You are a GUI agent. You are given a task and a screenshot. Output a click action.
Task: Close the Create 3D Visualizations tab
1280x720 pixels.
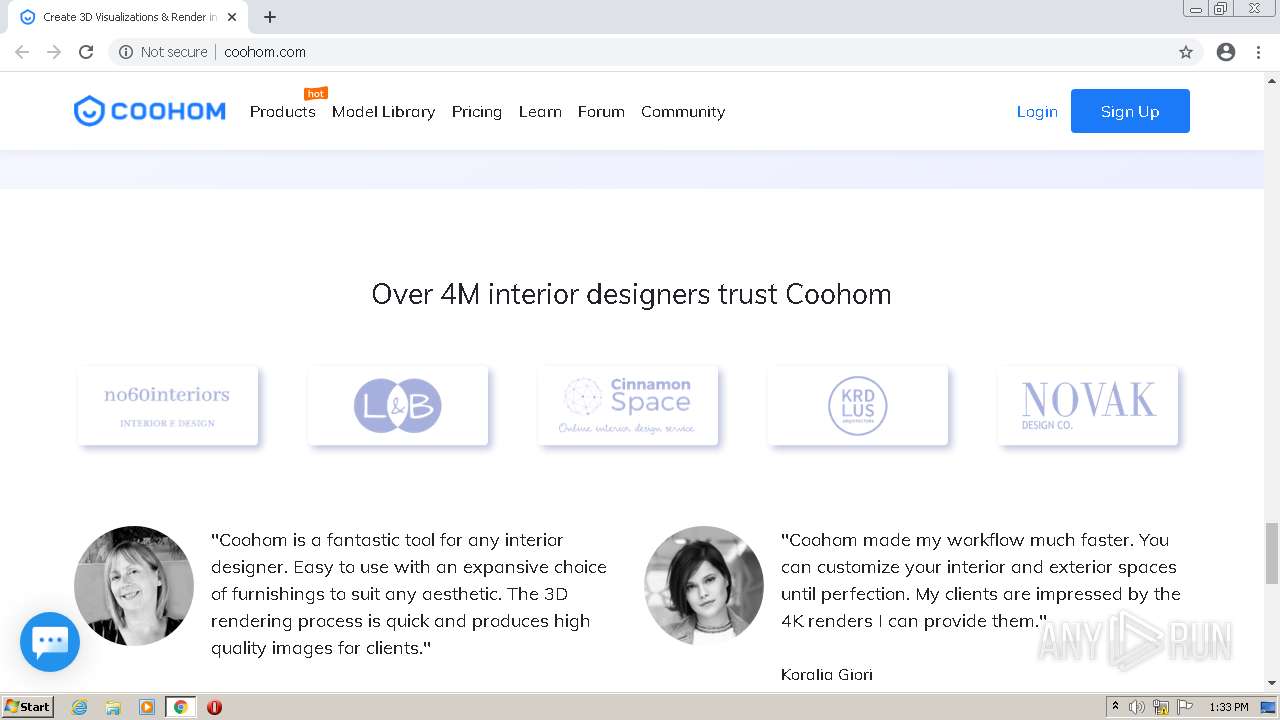pos(232,17)
